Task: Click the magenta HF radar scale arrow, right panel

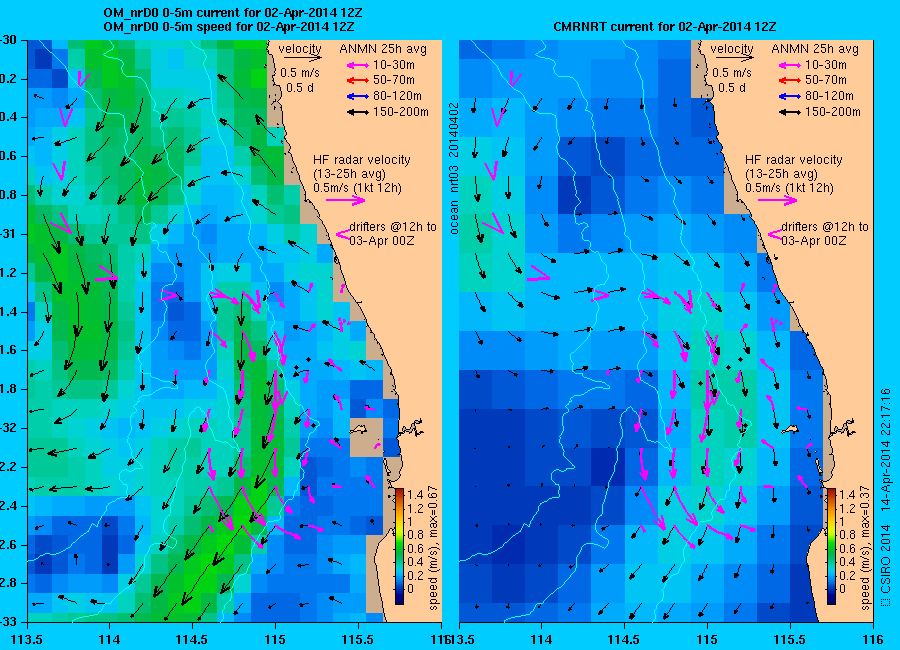Action: pyautogui.click(x=777, y=200)
